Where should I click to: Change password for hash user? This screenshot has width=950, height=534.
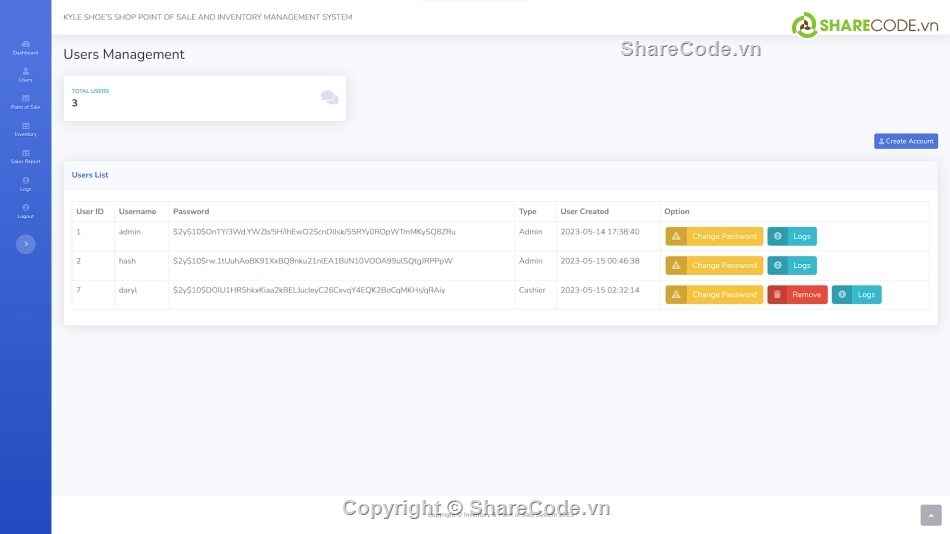pos(714,265)
